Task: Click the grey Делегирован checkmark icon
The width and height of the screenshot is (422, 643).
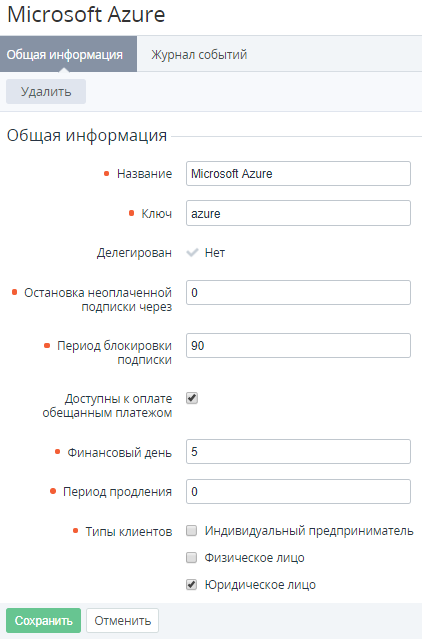Action: (x=192, y=253)
